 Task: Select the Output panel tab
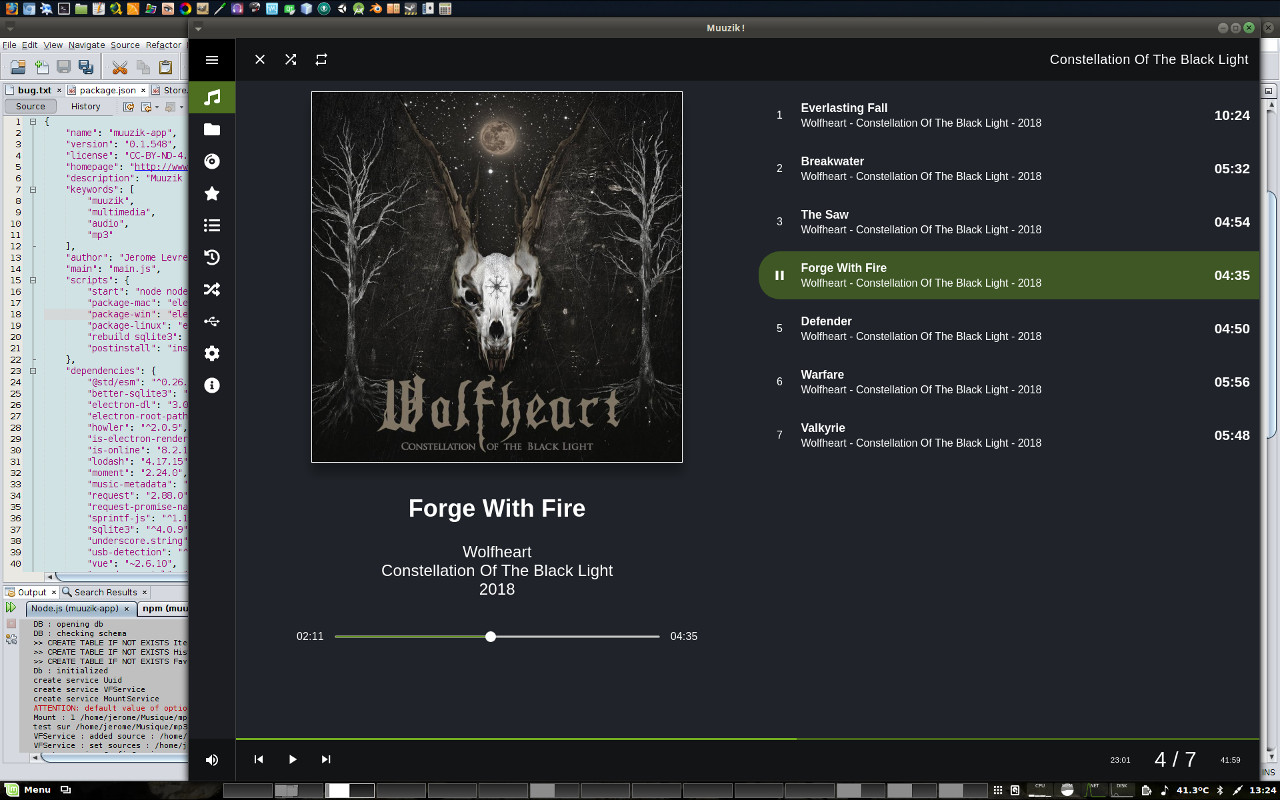(x=31, y=592)
